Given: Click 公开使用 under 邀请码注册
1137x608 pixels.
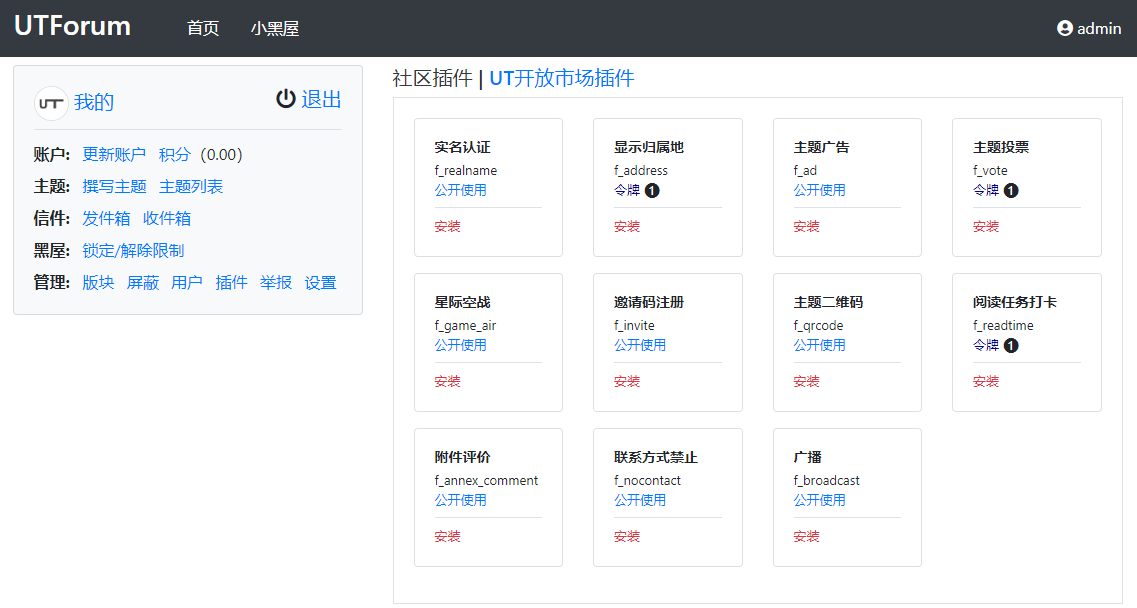Looking at the screenshot, I should [x=640, y=345].
